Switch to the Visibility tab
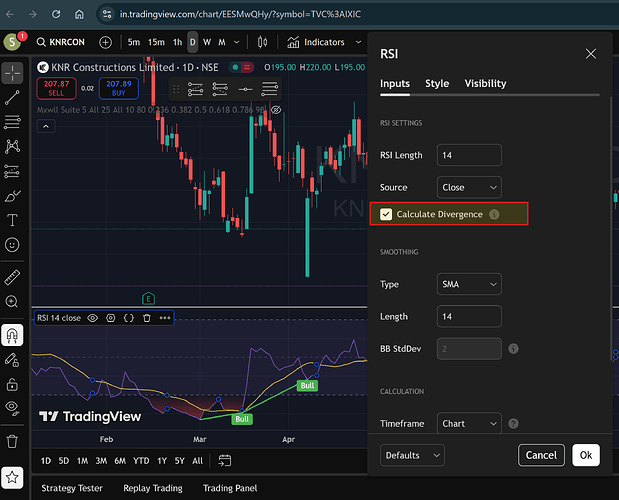619x500 pixels. 485,84
